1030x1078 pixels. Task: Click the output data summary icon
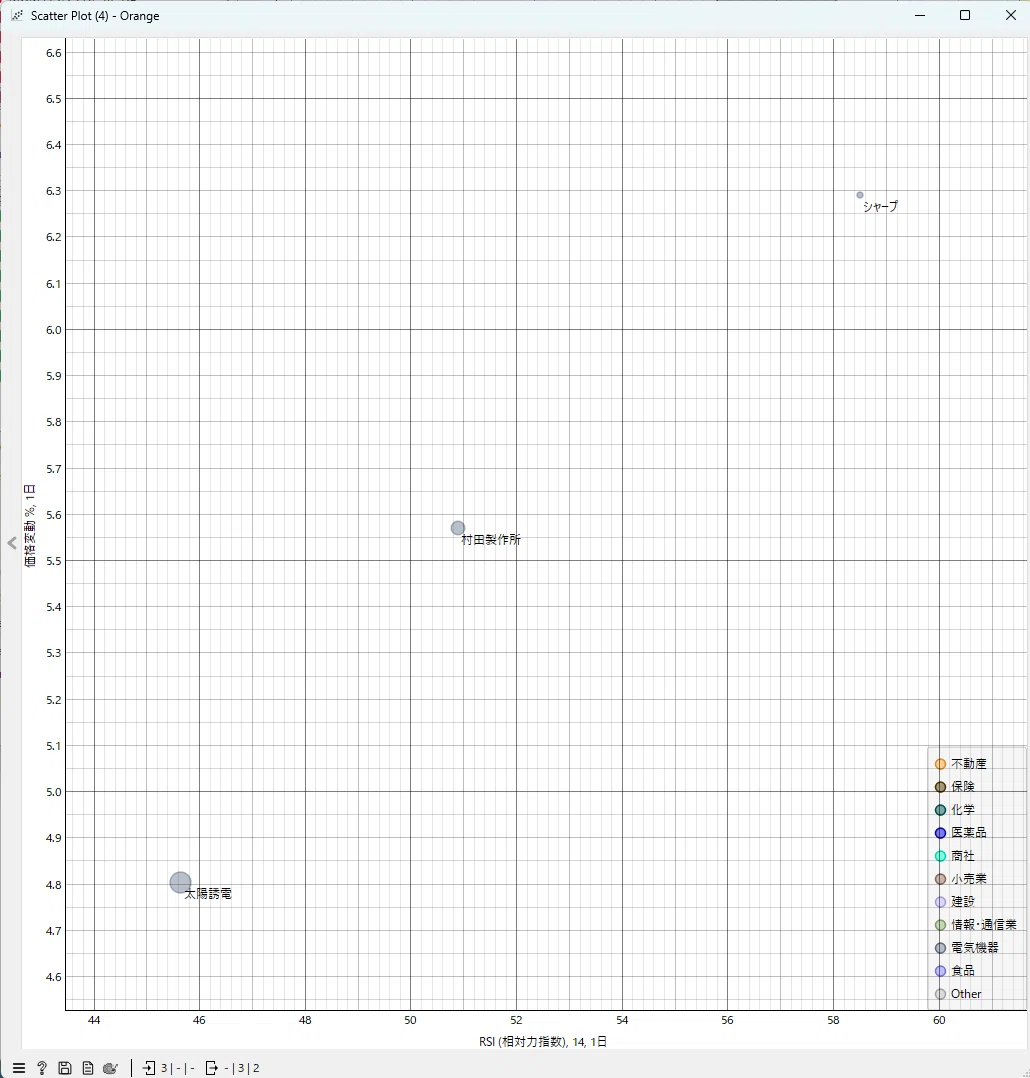pos(212,1068)
